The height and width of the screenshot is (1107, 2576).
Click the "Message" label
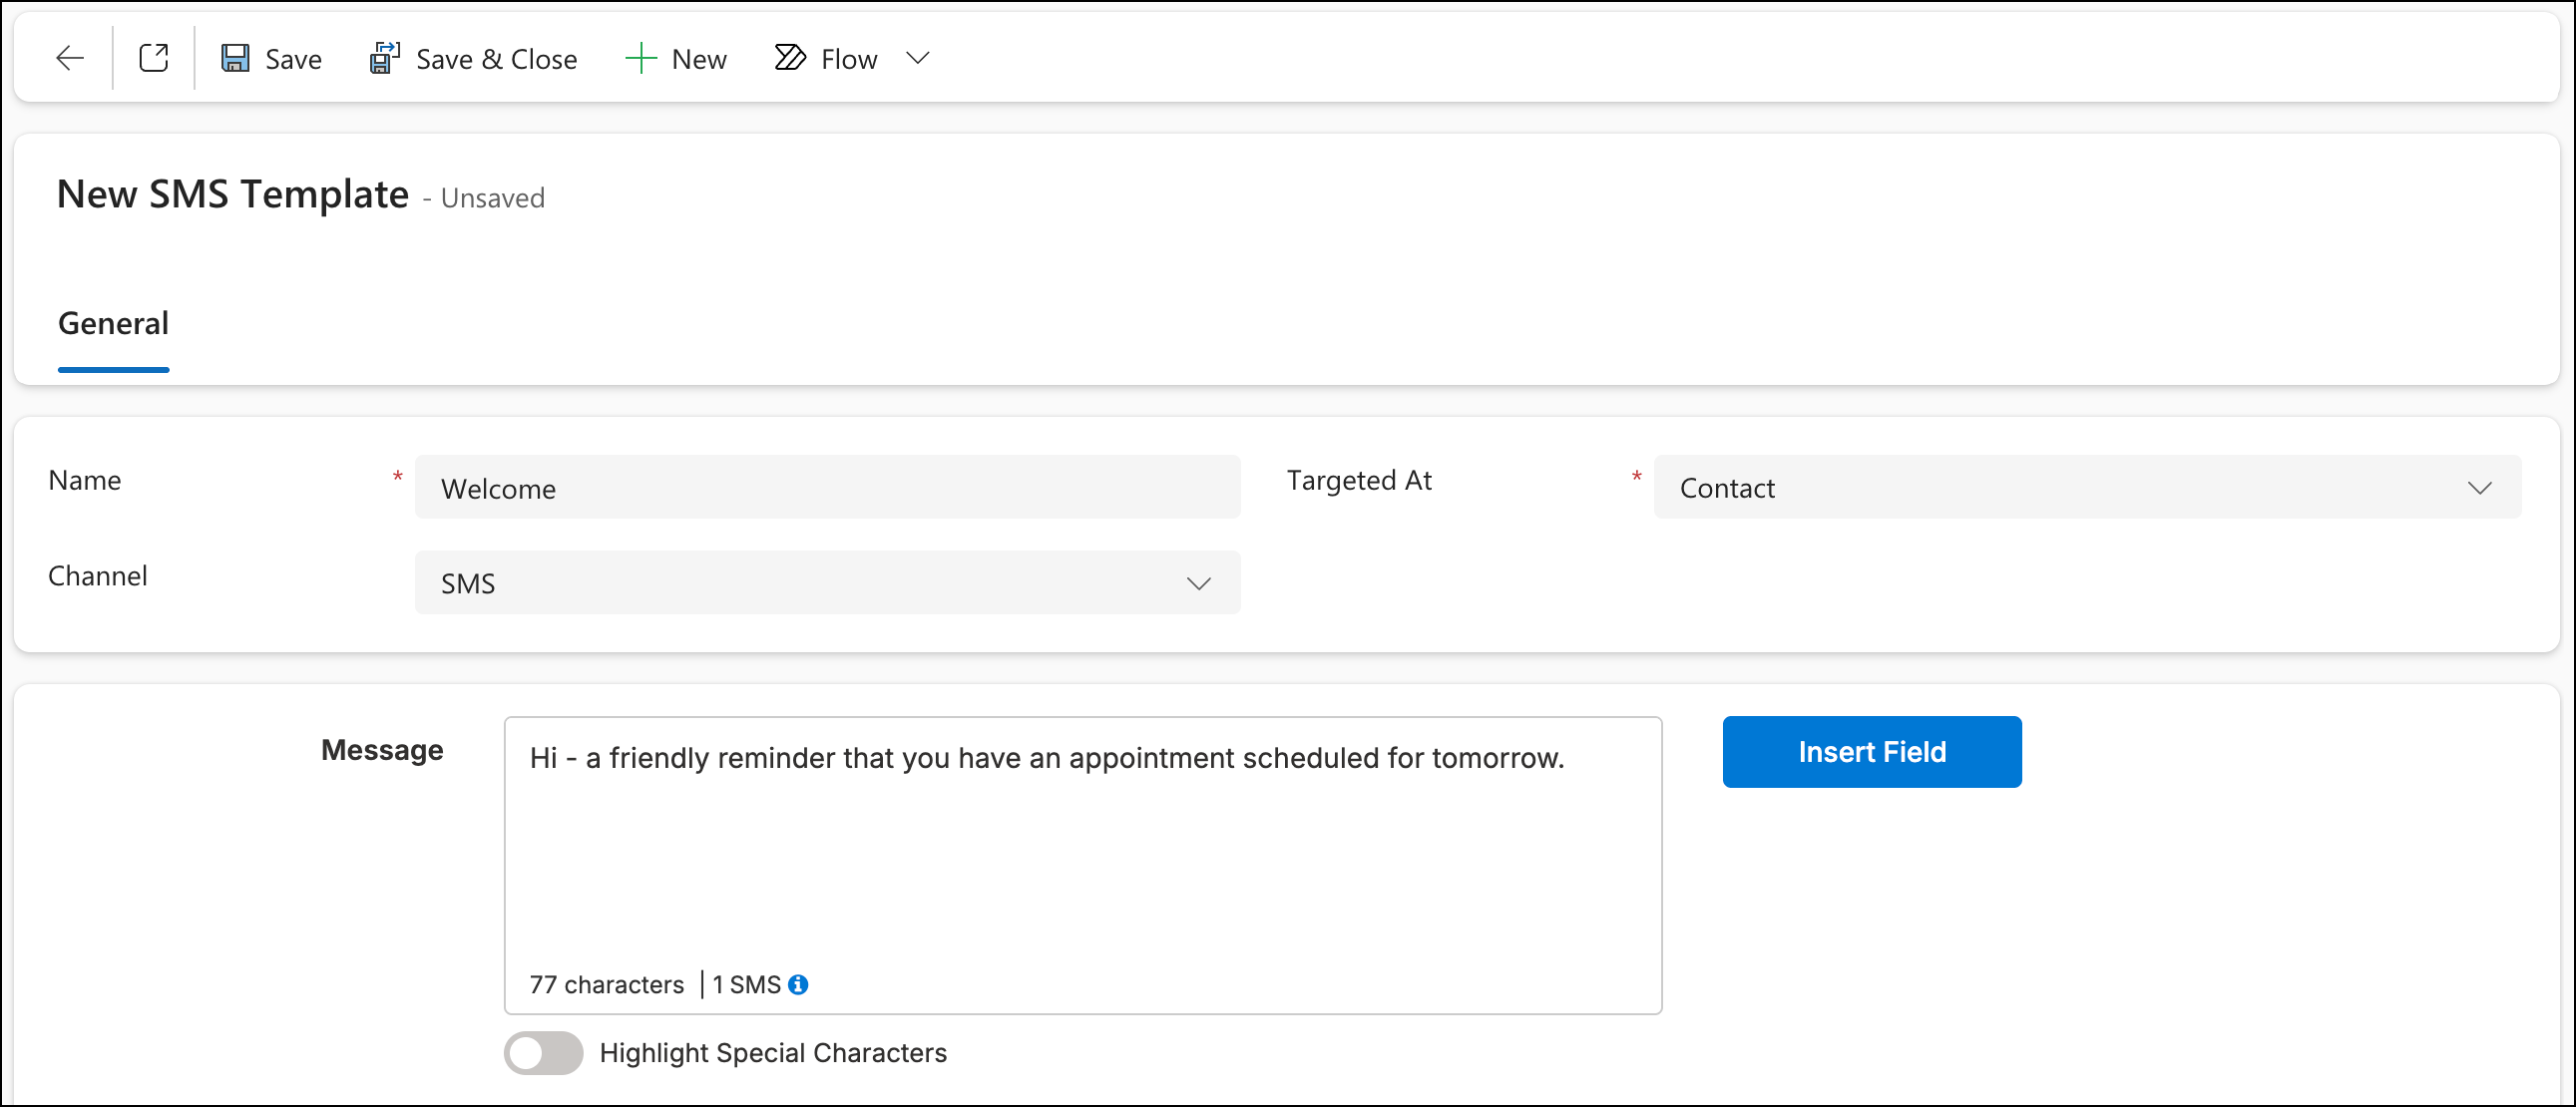click(x=382, y=750)
